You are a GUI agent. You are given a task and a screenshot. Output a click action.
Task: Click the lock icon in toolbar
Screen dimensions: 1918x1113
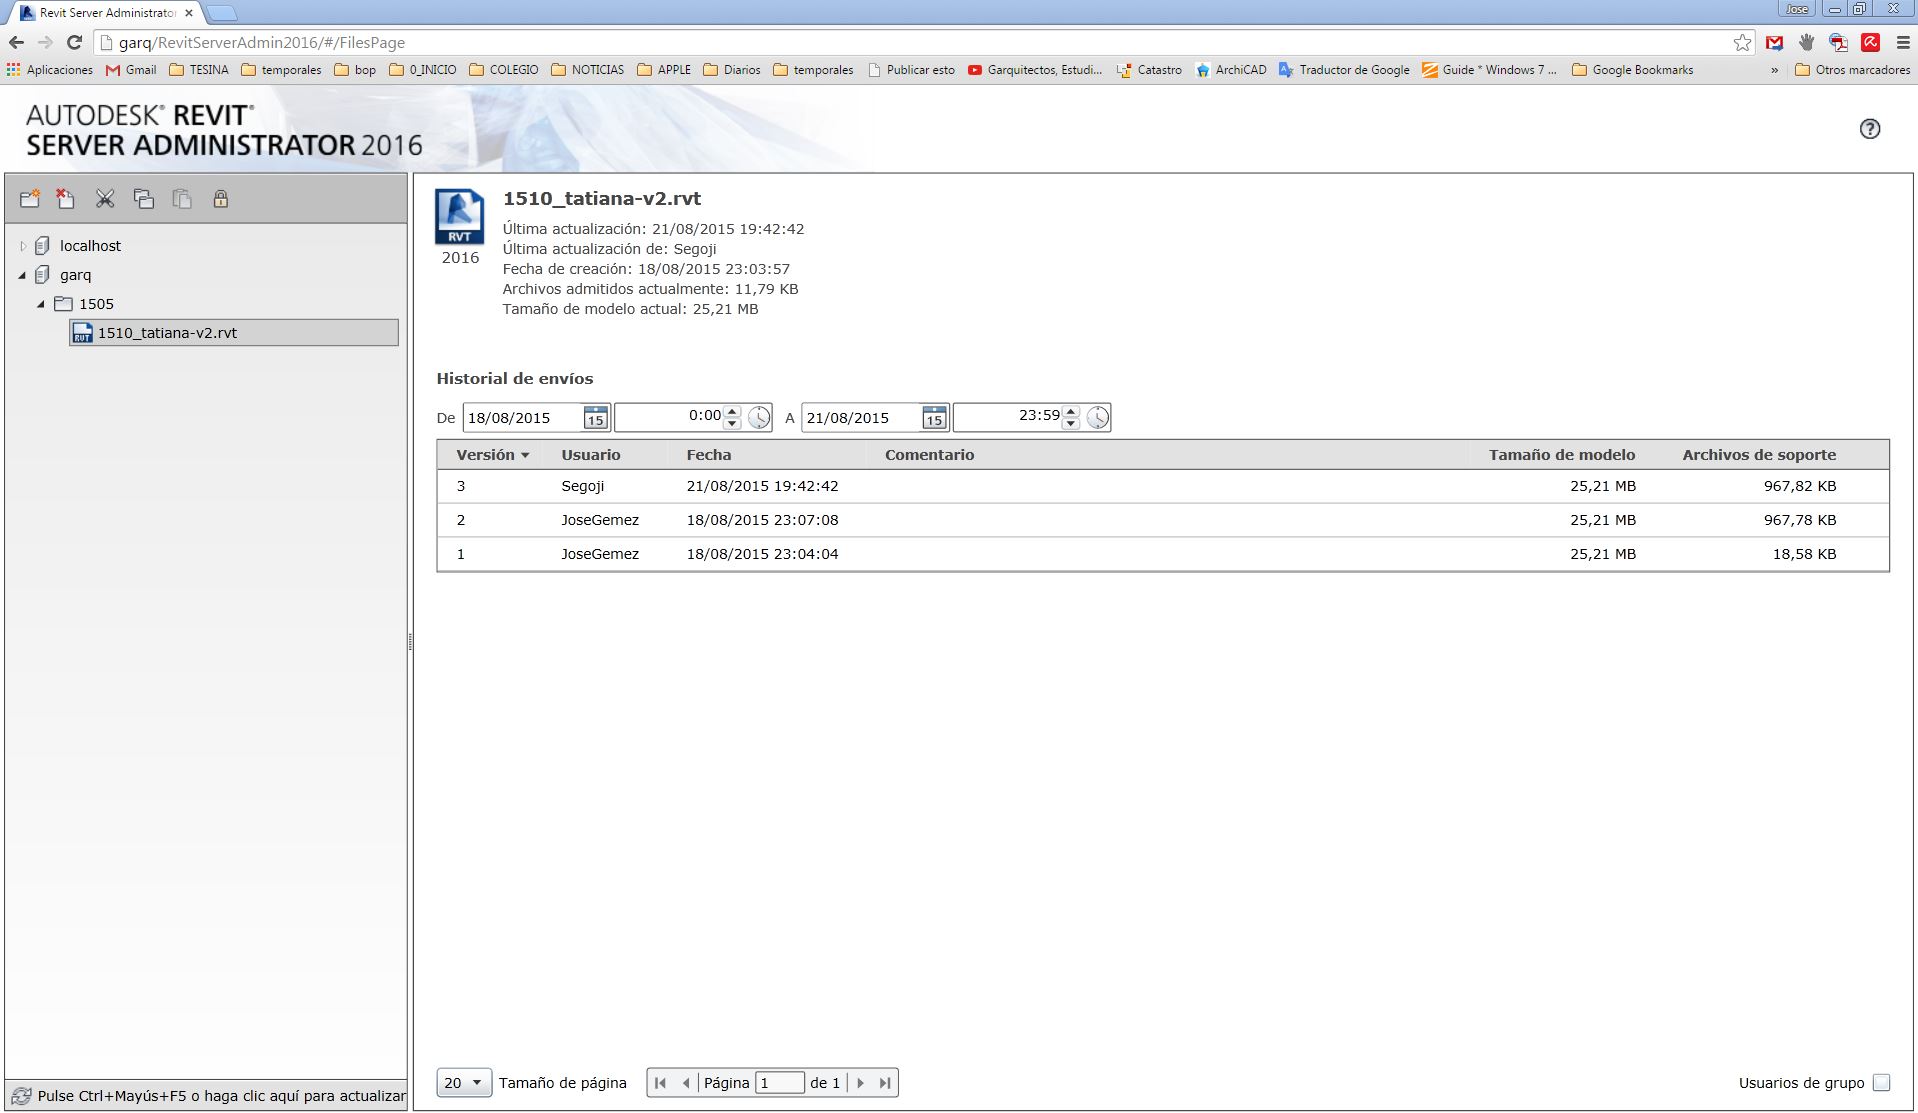(220, 199)
